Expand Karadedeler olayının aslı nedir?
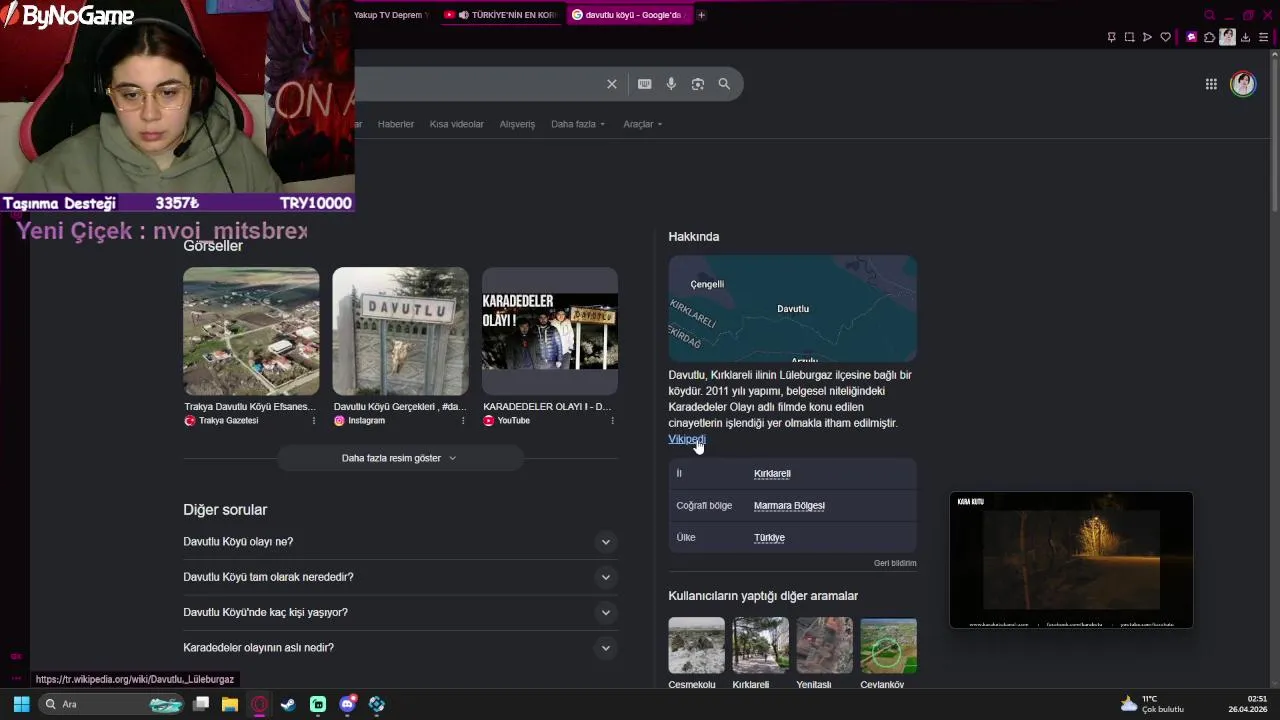 400,648
